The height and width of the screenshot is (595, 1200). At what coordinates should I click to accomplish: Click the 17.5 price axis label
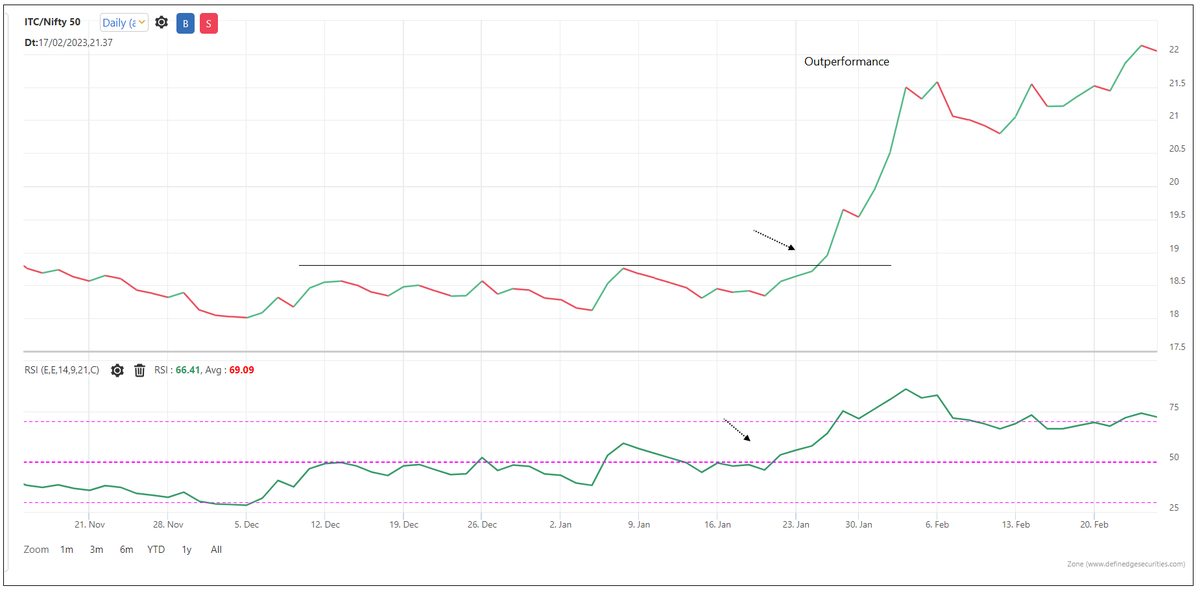(1177, 347)
